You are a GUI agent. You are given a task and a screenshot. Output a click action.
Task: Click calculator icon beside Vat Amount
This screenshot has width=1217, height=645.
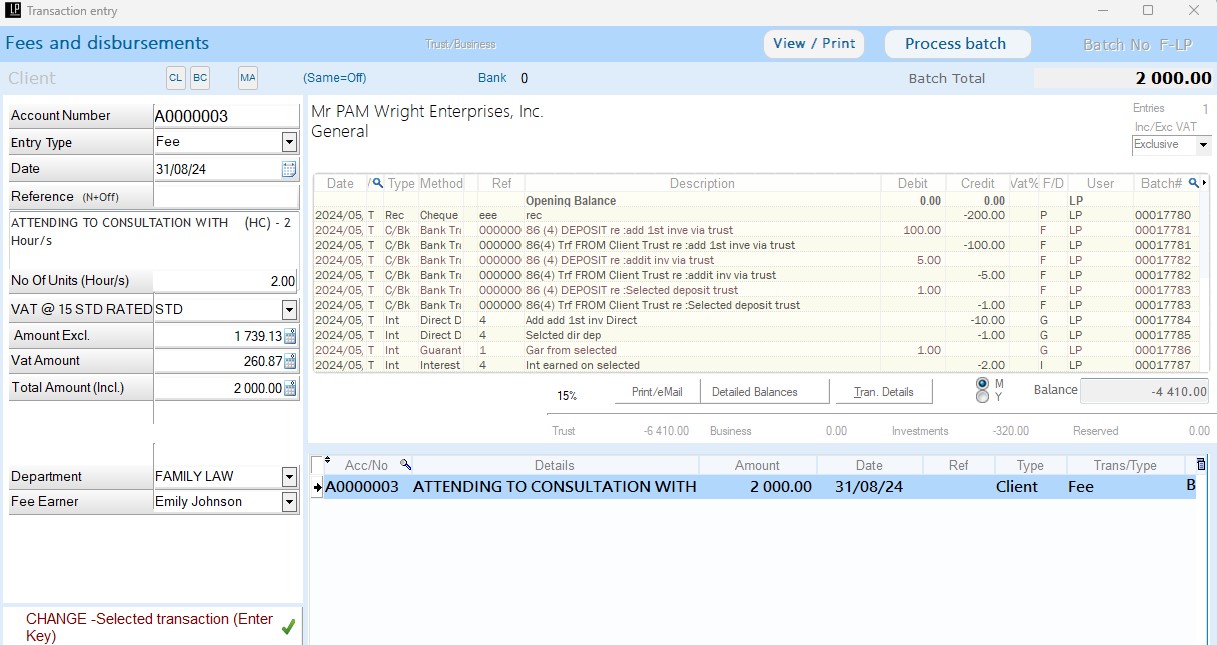[x=290, y=361]
